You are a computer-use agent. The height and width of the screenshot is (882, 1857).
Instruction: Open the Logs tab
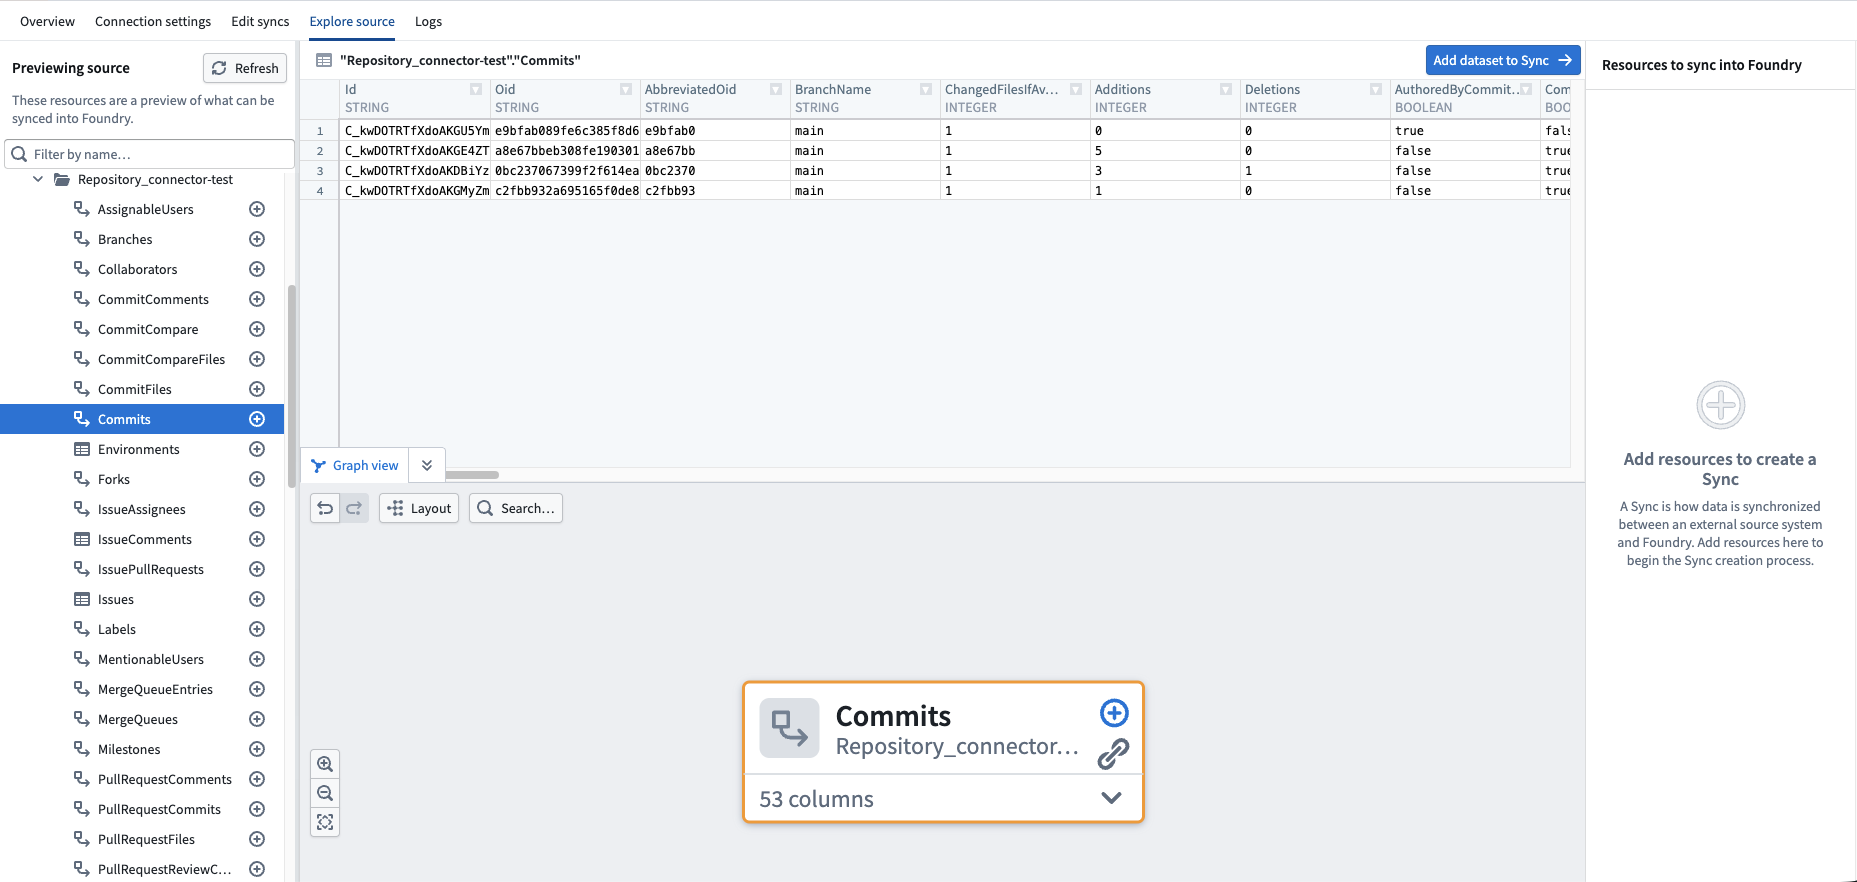(x=428, y=21)
